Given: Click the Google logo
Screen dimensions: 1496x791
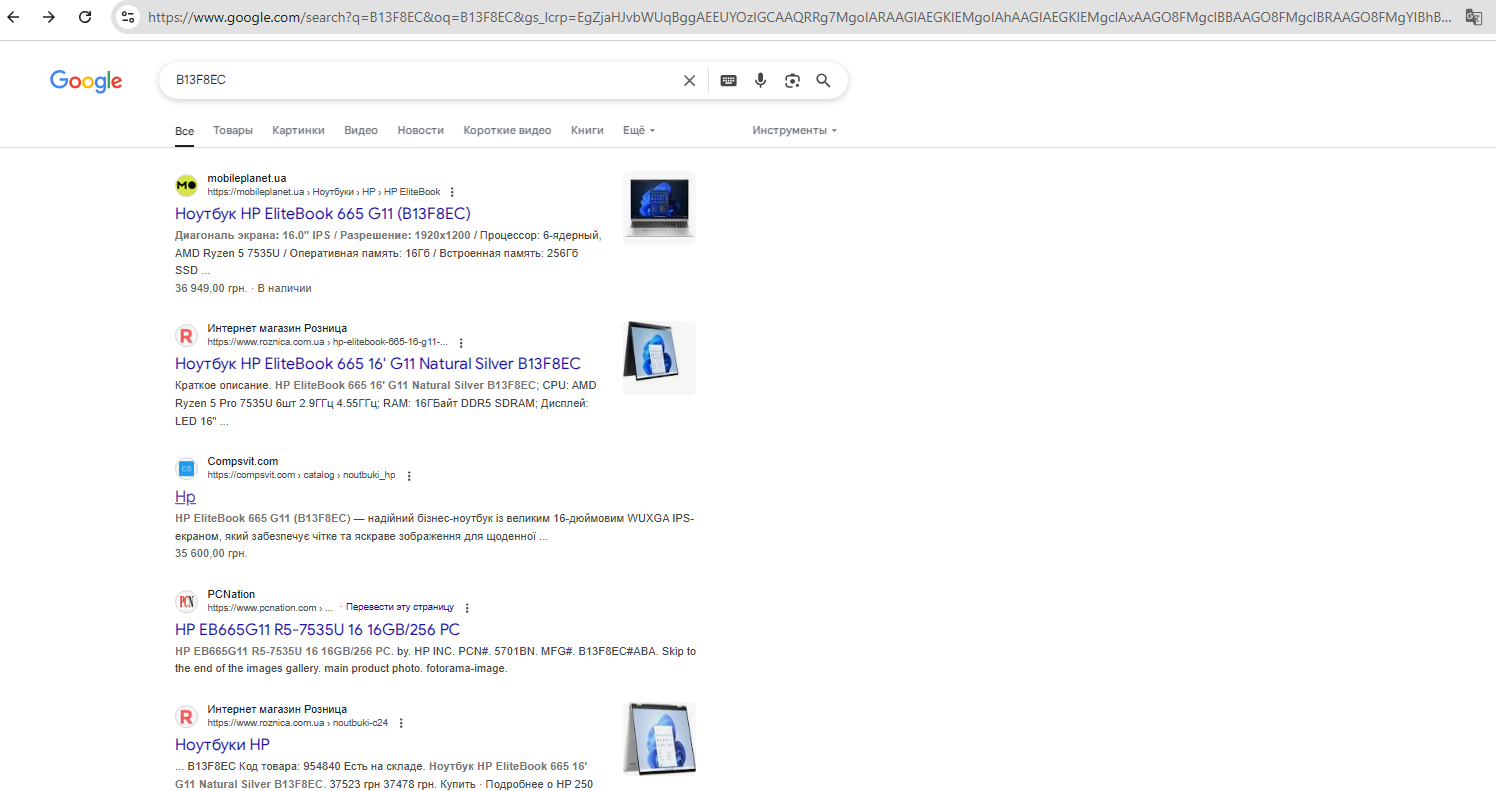Looking at the screenshot, I should [86, 81].
